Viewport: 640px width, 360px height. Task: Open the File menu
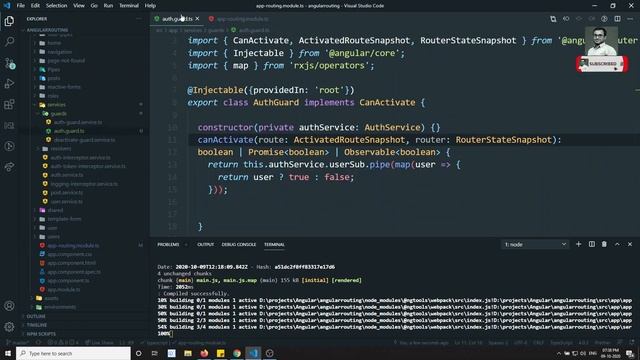pos(20,6)
